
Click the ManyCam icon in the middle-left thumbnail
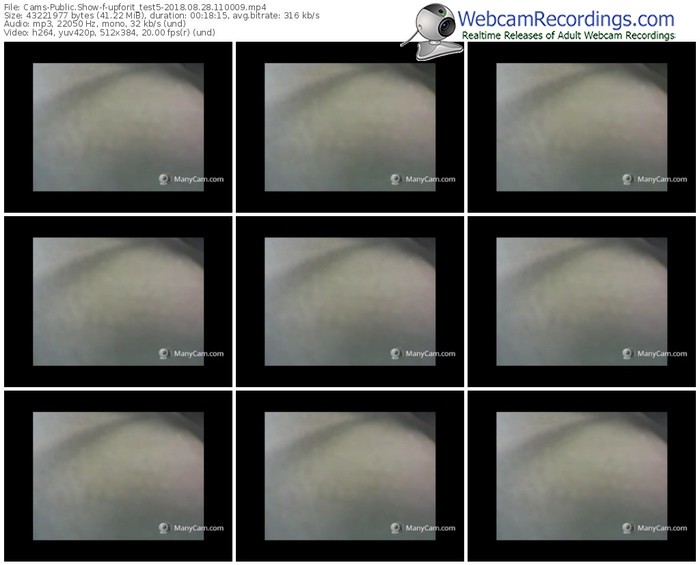(x=164, y=353)
